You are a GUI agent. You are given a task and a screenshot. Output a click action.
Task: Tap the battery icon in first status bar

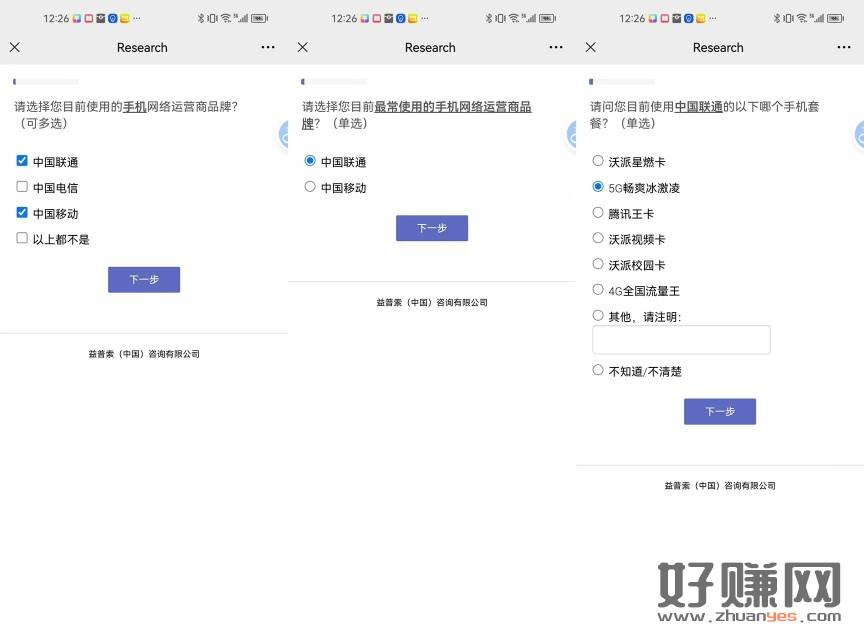click(259, 18)
